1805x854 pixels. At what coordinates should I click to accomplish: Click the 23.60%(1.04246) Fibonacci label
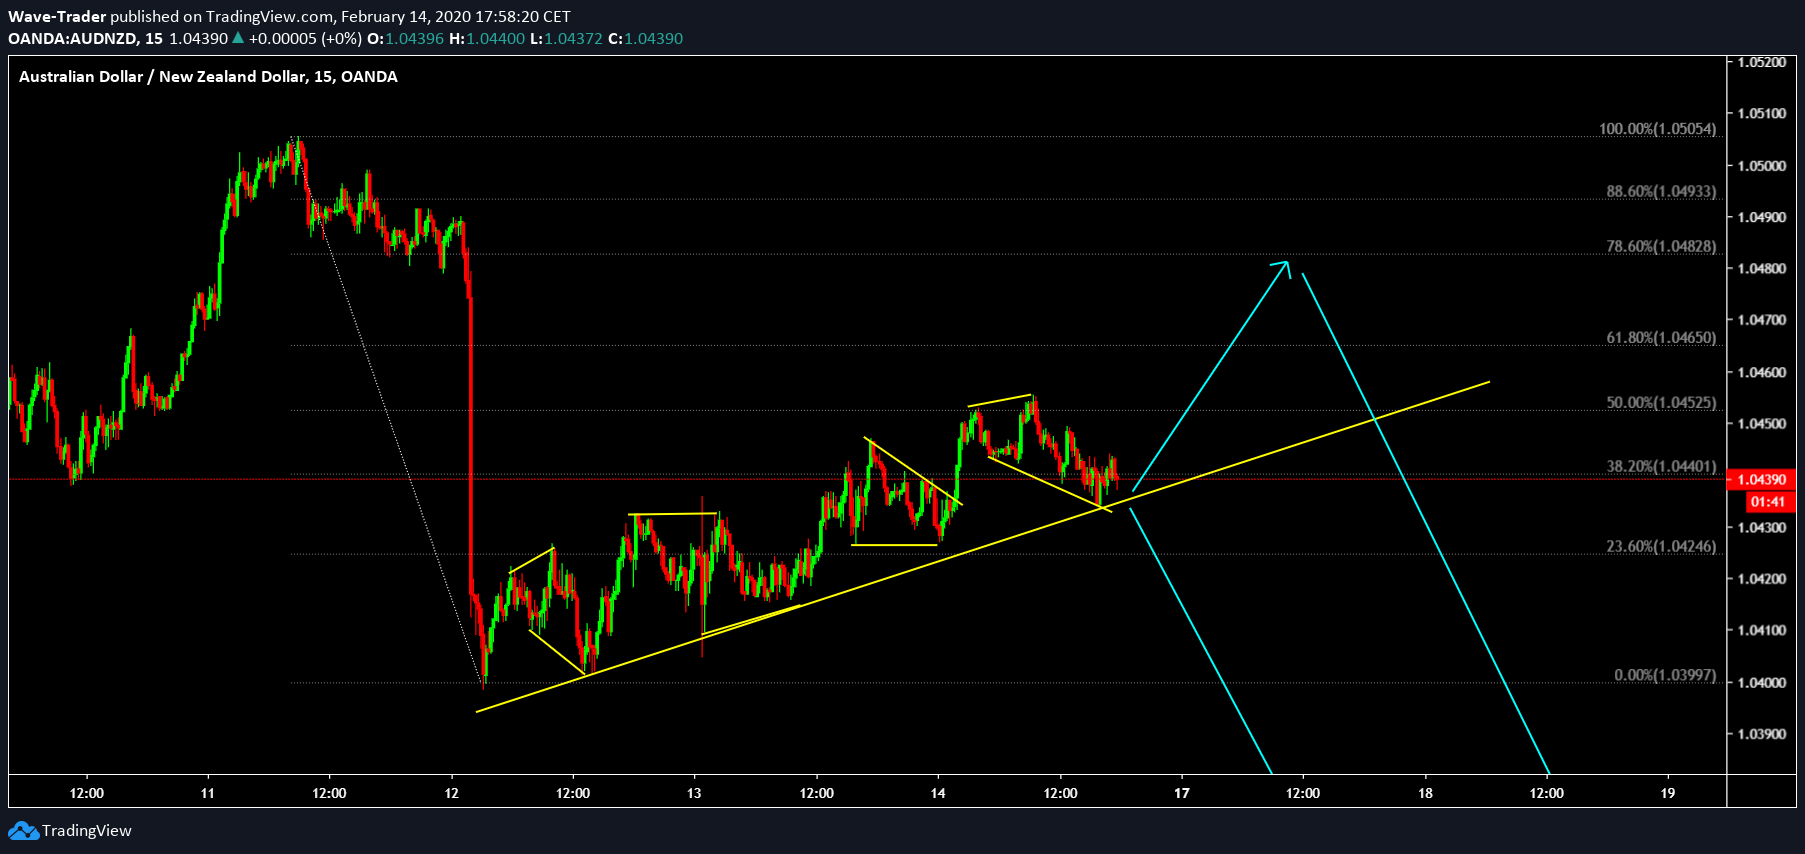pyautogui.click(x=1661, y=546)
